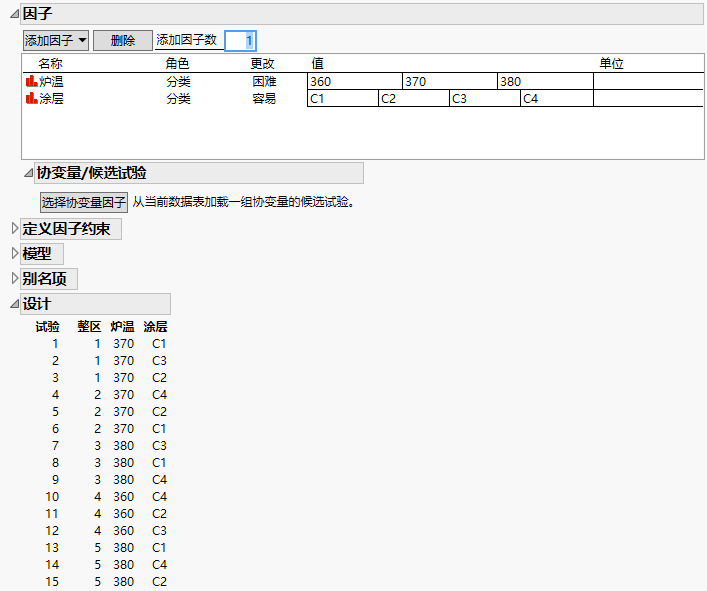This screenshot has width=707, height=591.
Task: Select the 炉温 factor name
Action: [x=51, y=82]
